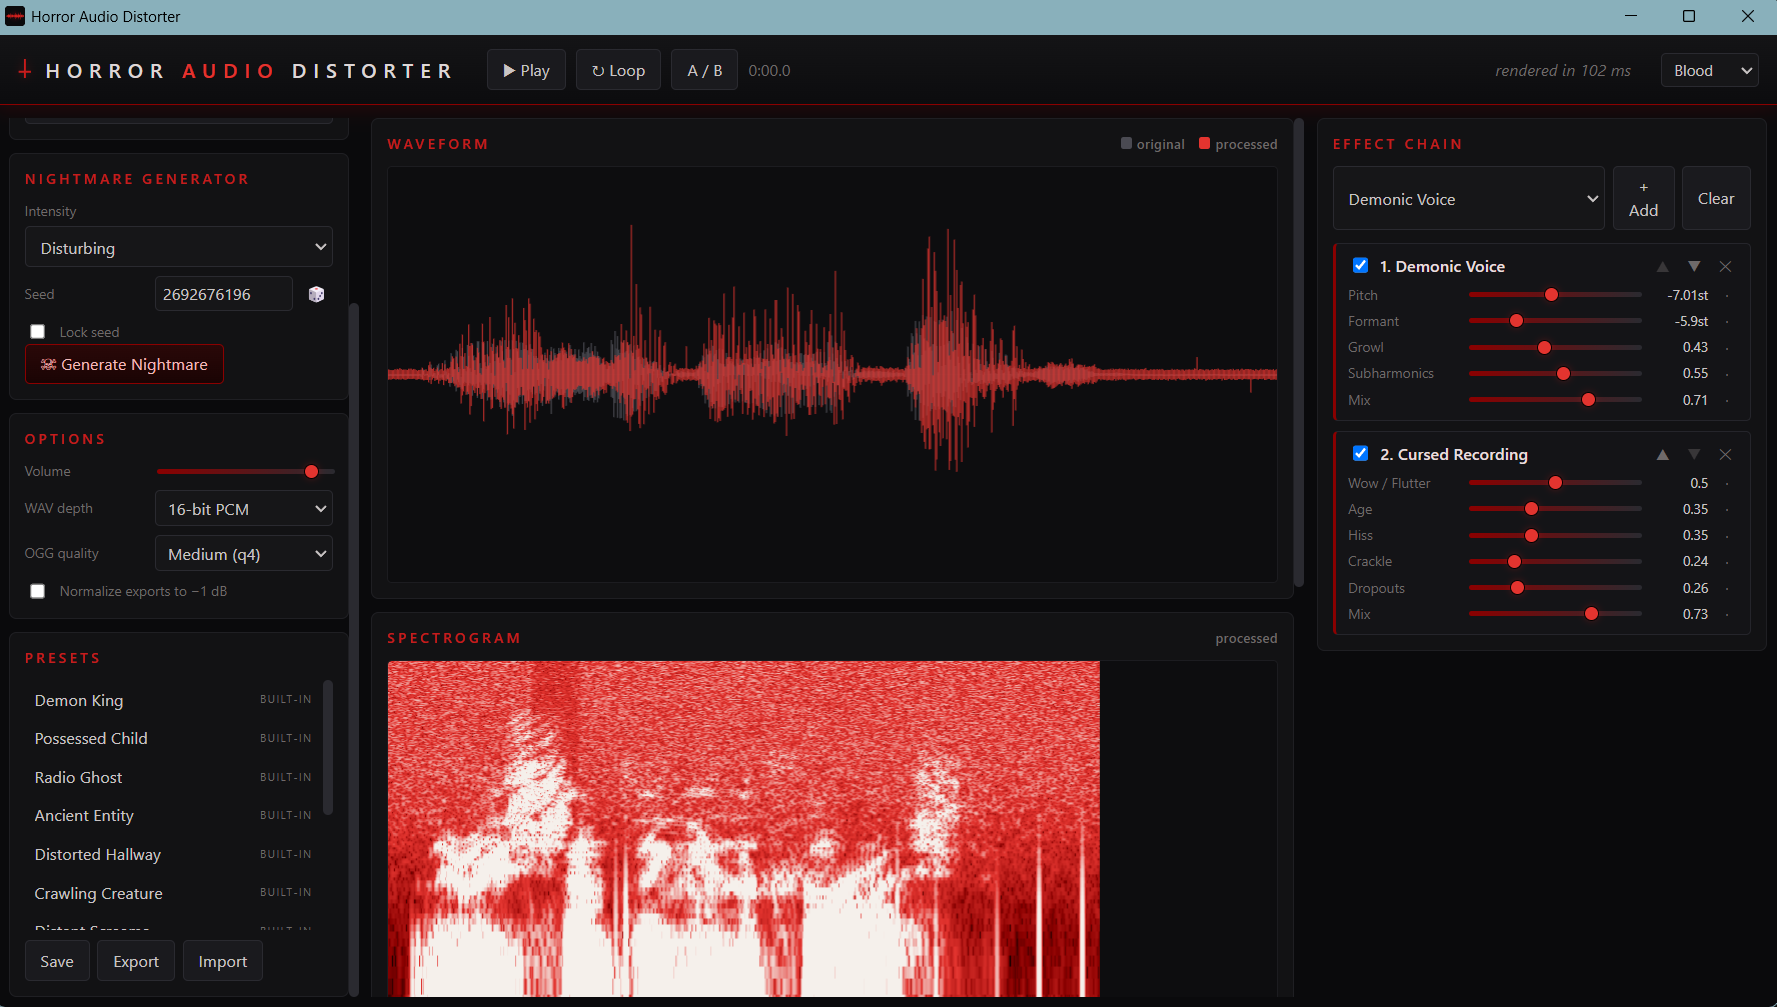1777x1007 pixels.
Task: Remove the Cursed Recording effect
Action: [x=1725, y=454]
